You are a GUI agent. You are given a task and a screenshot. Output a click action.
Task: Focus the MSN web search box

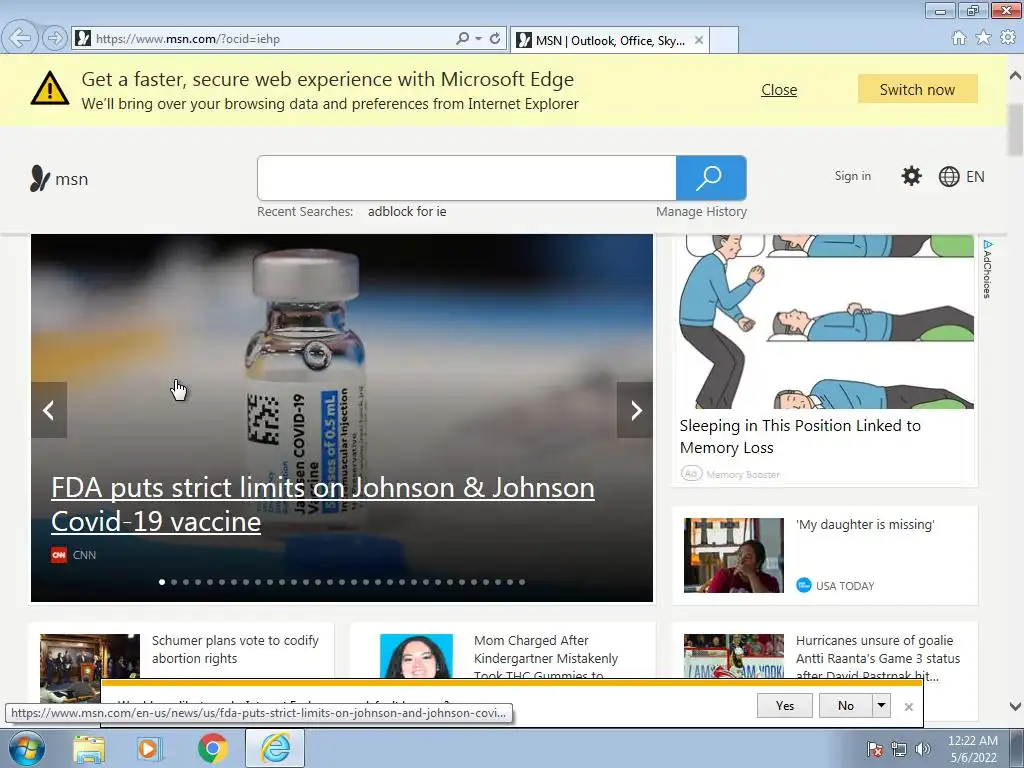tap(467, 178)
